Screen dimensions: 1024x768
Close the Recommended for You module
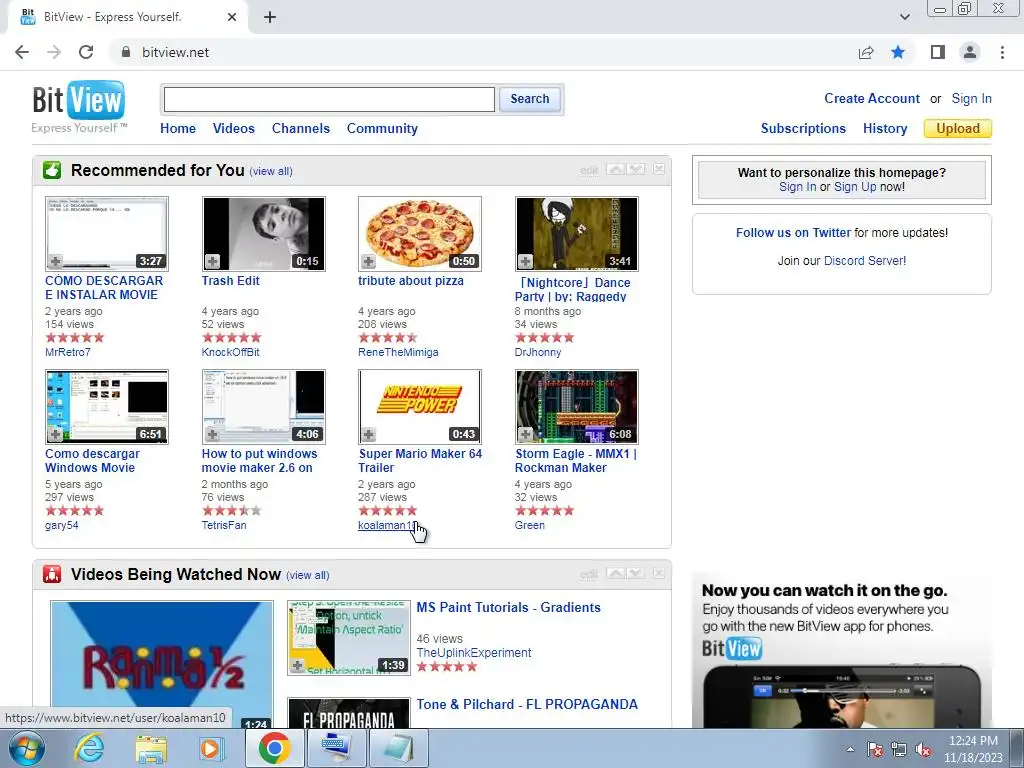[659, 169]
